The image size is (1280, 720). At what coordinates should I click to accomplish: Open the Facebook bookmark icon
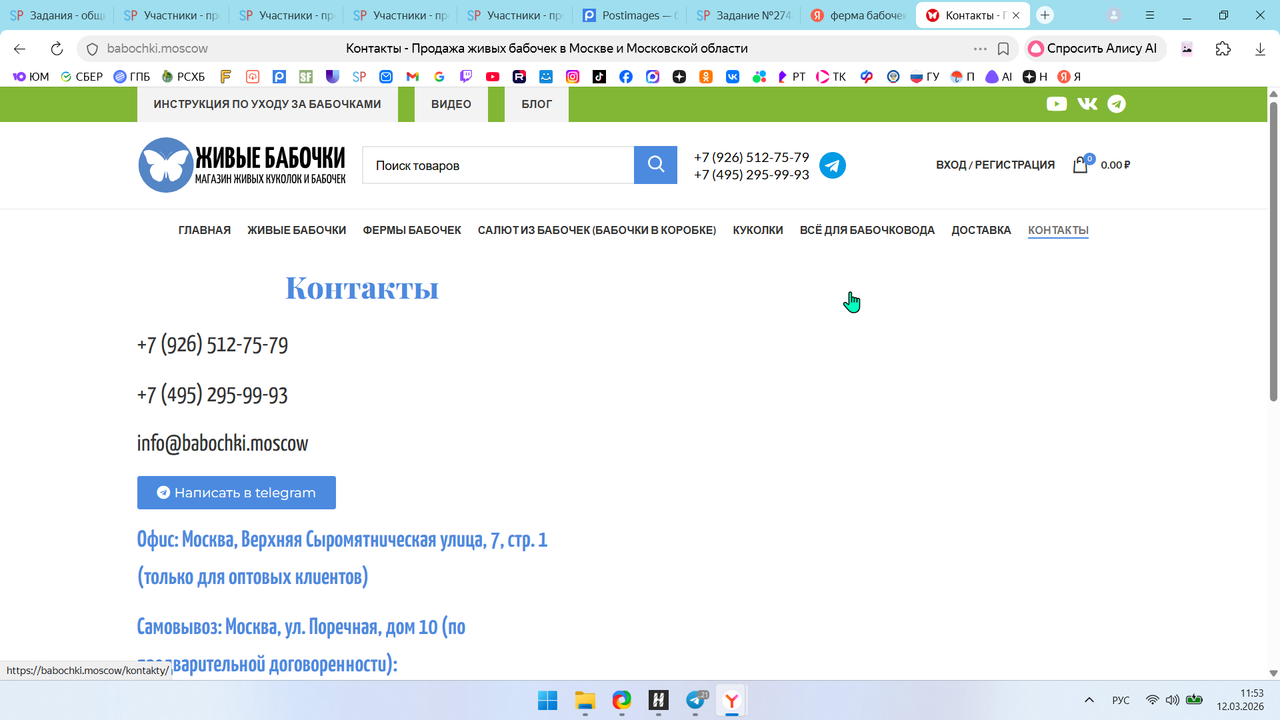pyautogui.click(x=626, y=76)
